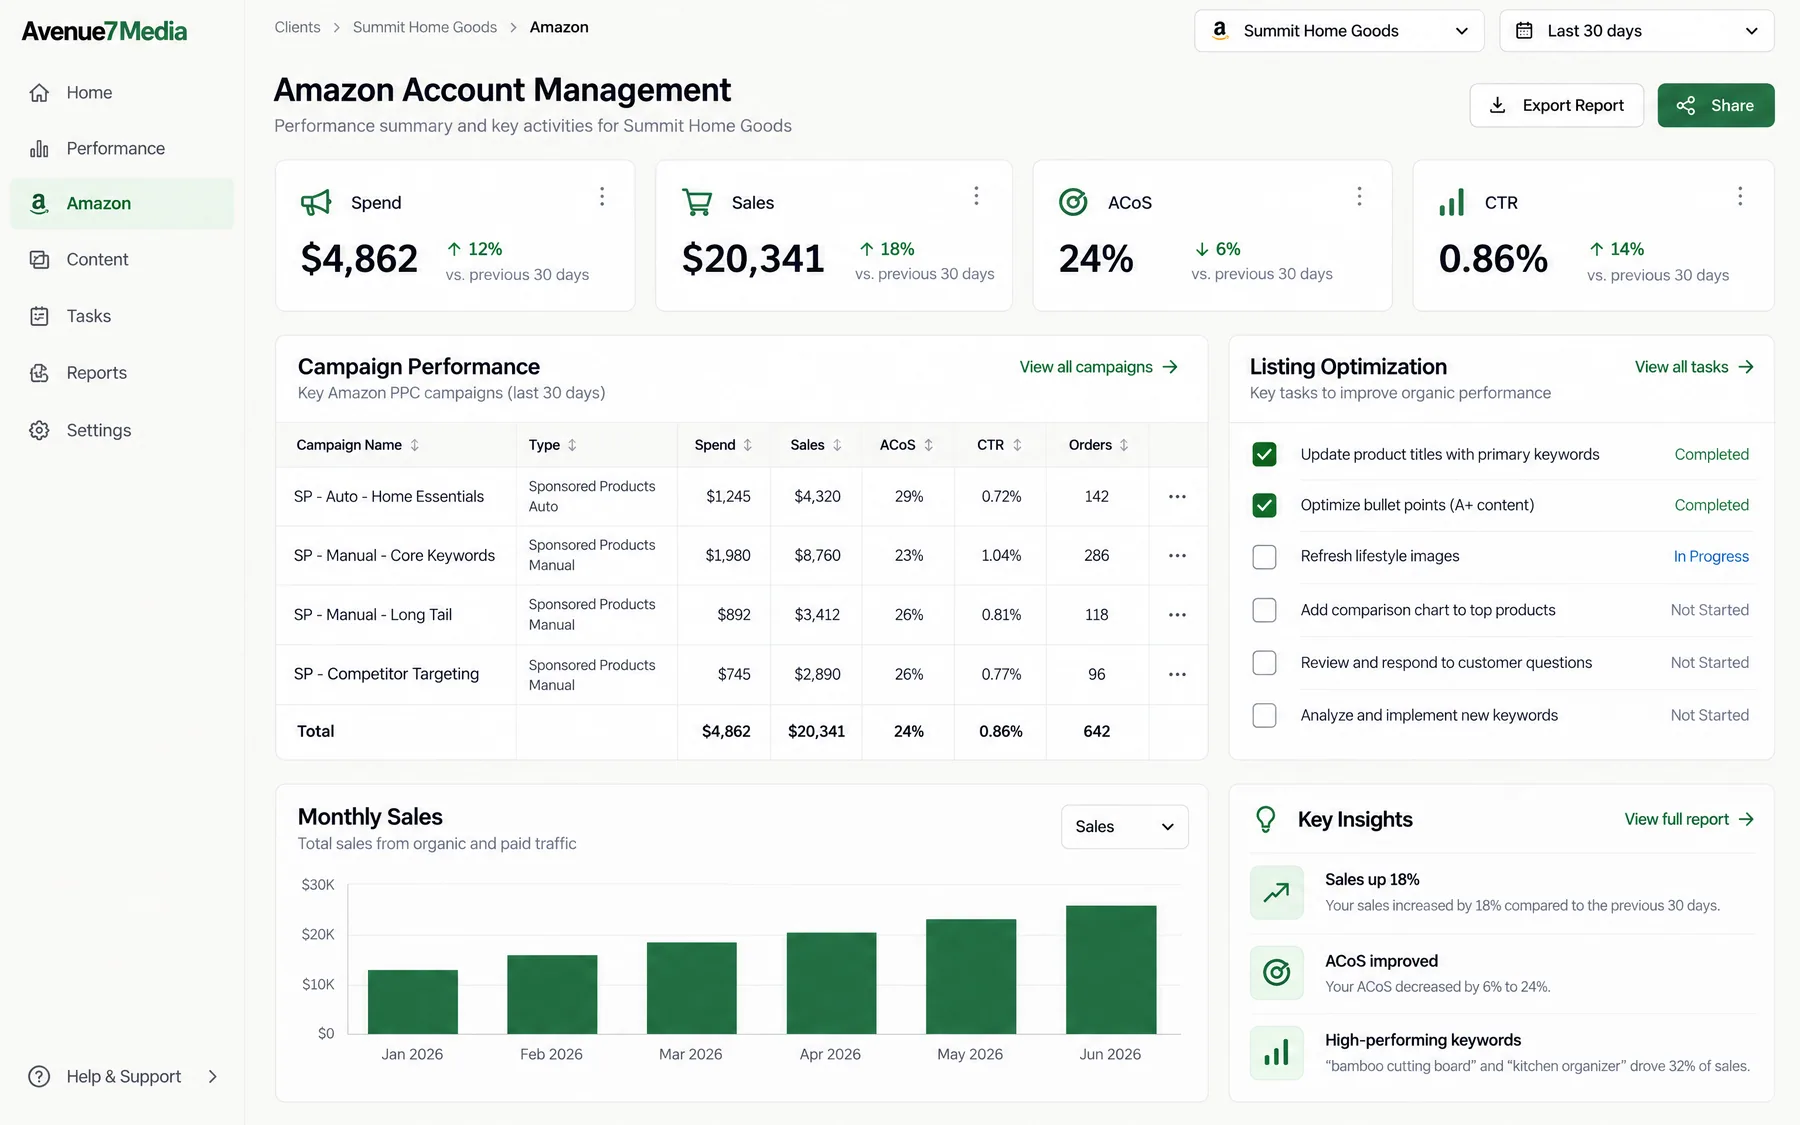Click the CTR bar chart icon

click(1451, 202)
